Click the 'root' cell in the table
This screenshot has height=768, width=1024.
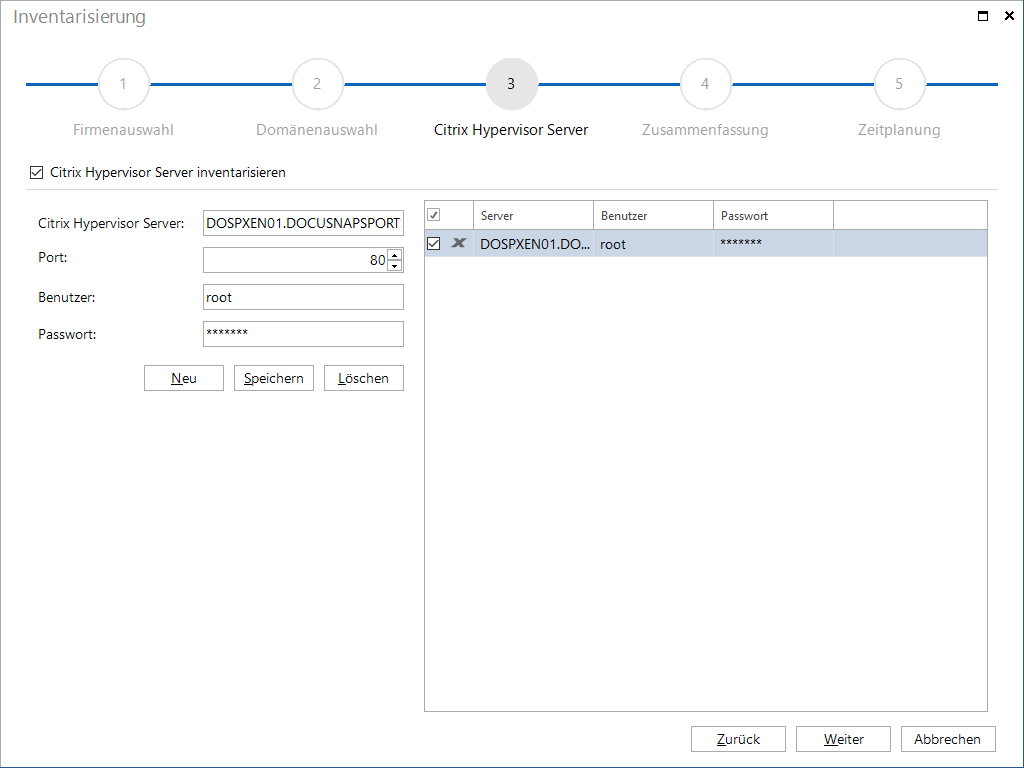pos(653,244)
